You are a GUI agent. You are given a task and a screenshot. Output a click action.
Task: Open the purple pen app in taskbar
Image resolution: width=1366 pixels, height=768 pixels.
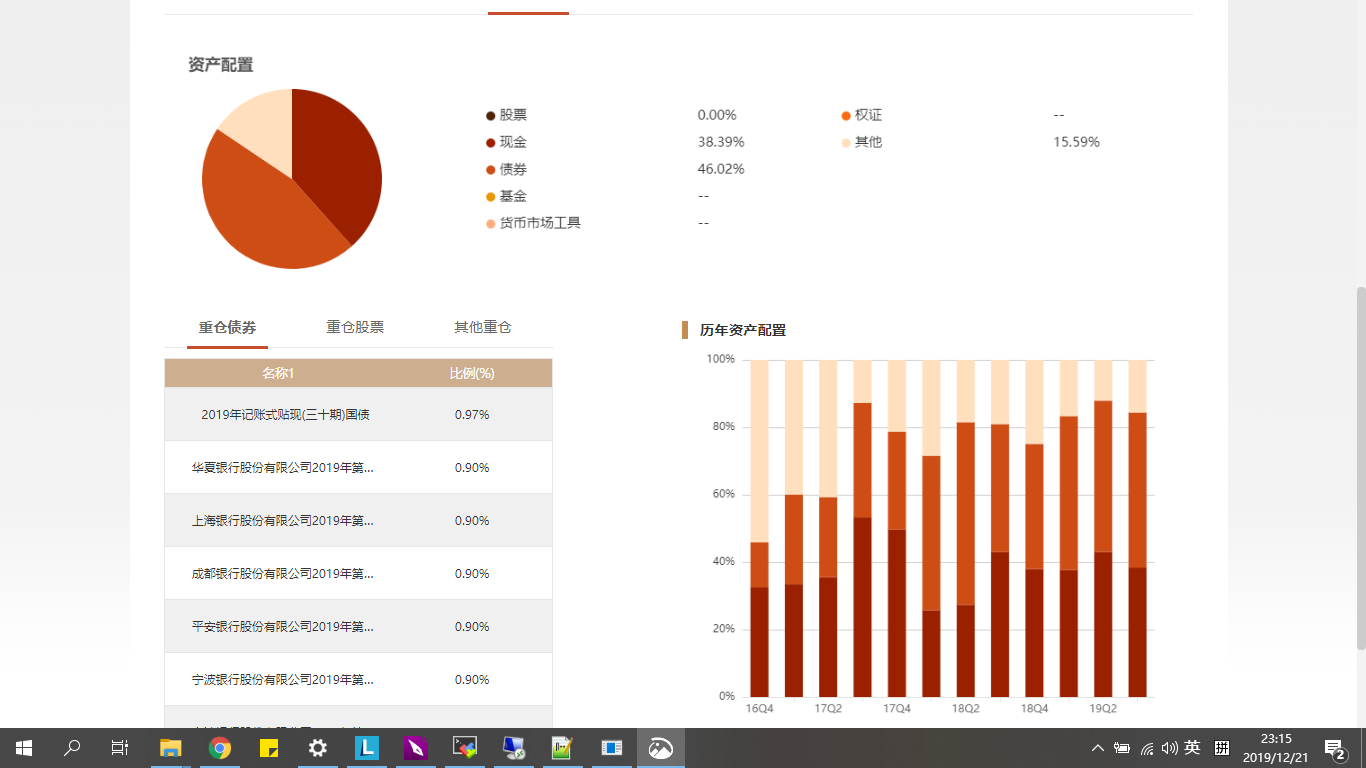[416, 748]
